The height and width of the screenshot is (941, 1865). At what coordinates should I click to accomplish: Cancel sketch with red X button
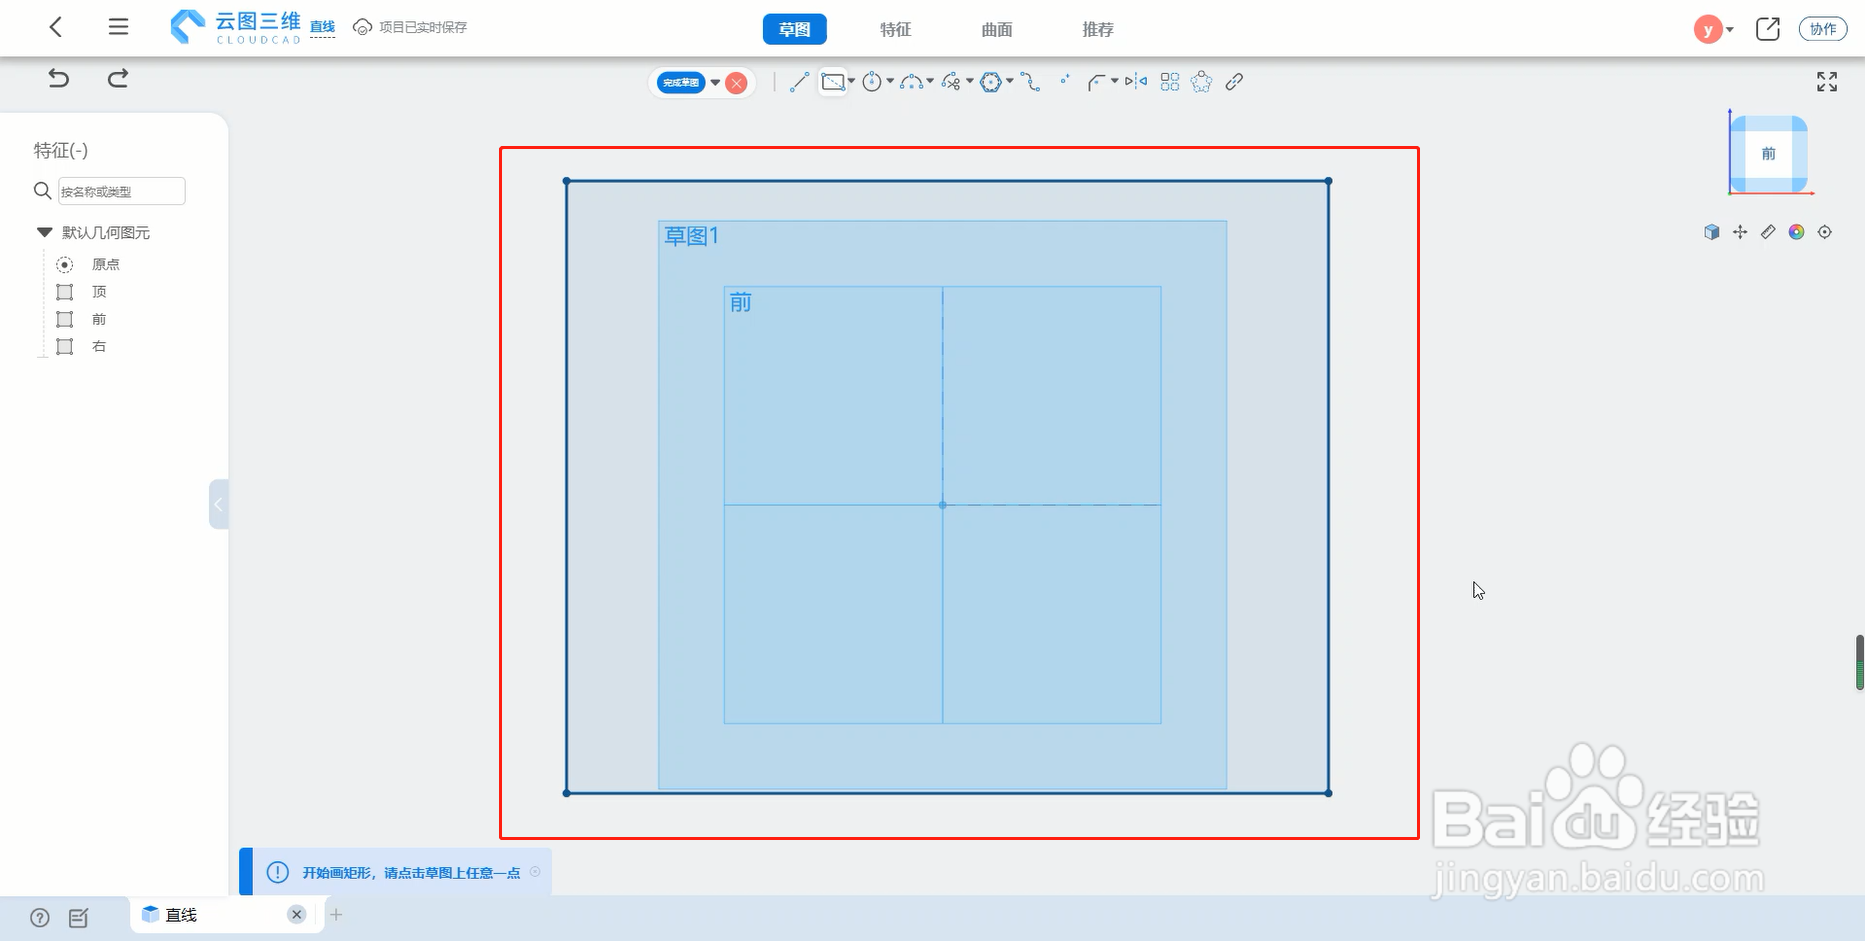click(737, 83)
